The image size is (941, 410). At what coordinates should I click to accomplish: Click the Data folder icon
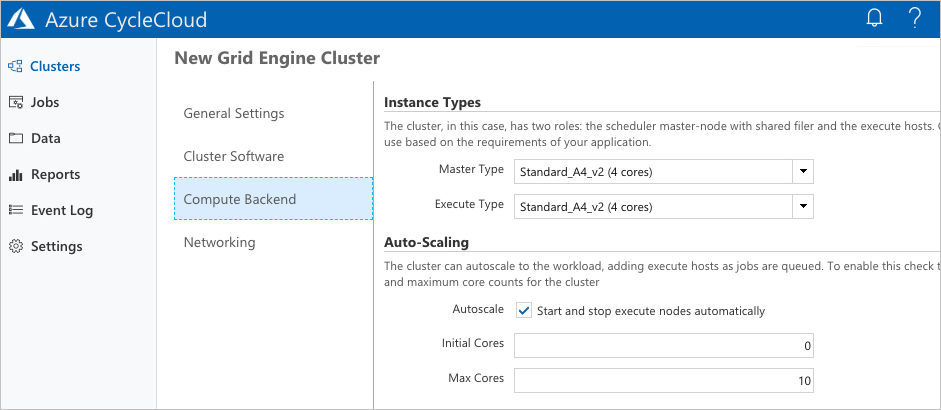coord(15,139)
